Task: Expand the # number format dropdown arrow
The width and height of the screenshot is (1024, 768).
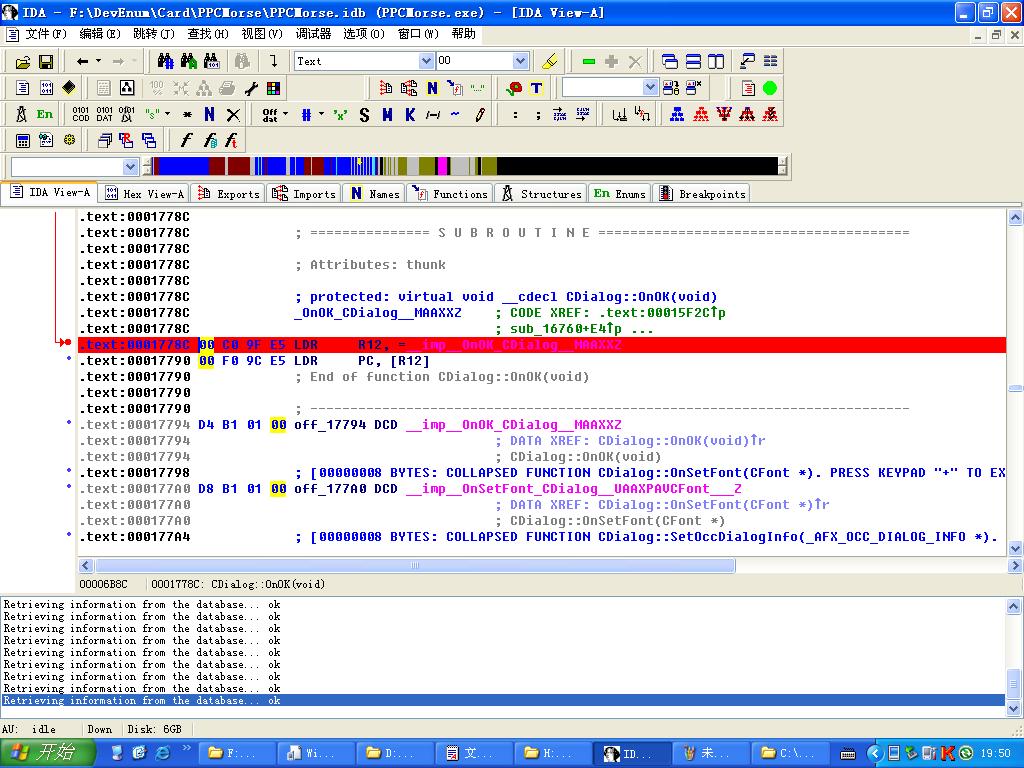Action: (321, 114)
